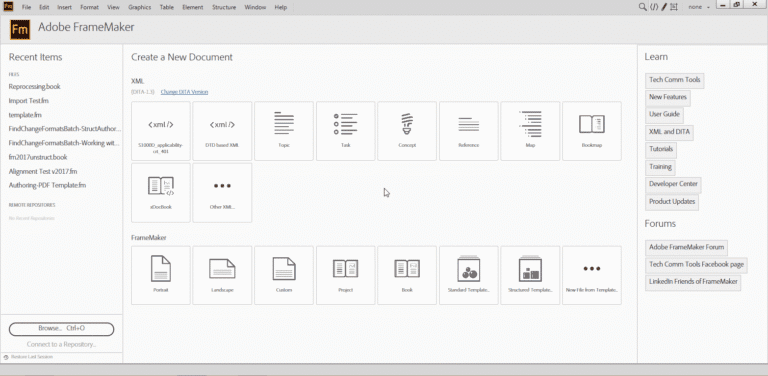Open the Adobe FrameMaker Forum button
Screen dimensions: 768x376
(686, 247)
